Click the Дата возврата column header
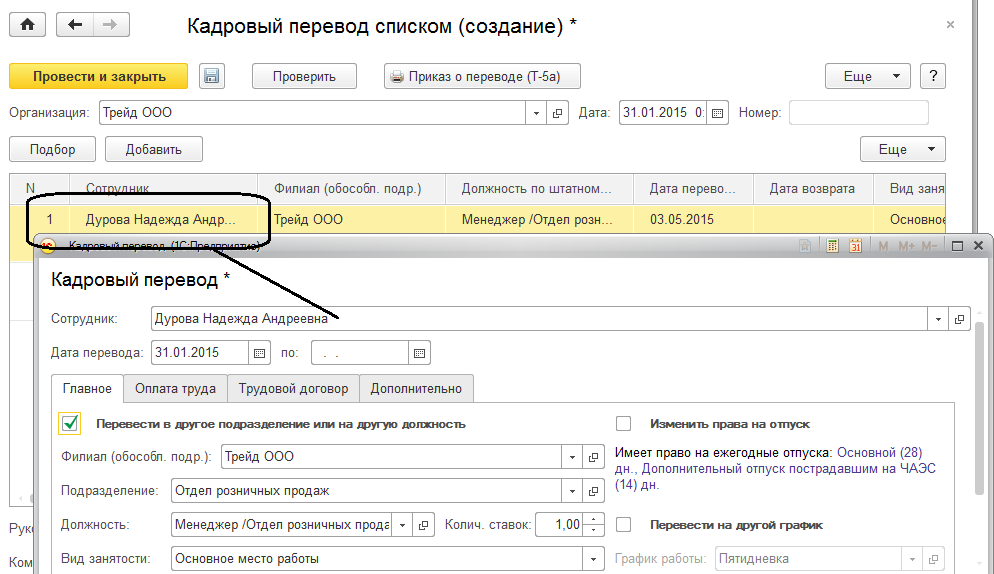The image size is (994, 574). point(813,188)
